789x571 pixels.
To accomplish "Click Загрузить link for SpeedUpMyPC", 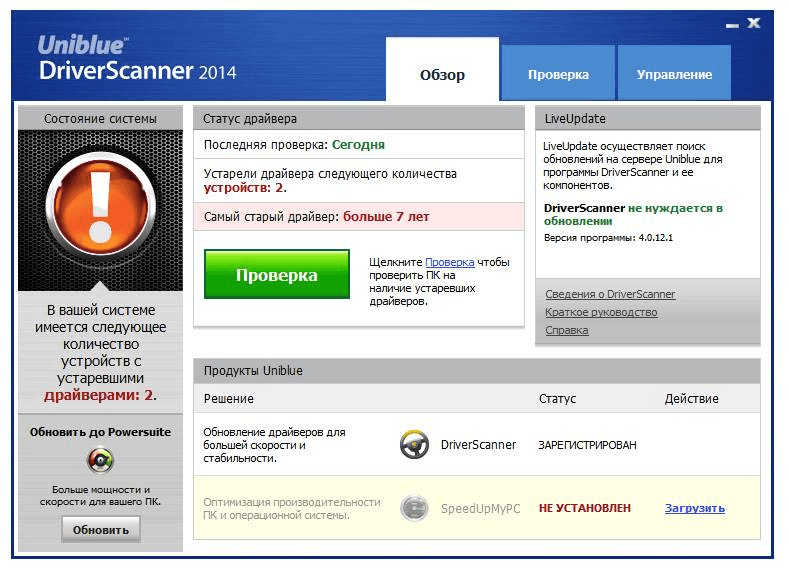I will click(695, 508).
